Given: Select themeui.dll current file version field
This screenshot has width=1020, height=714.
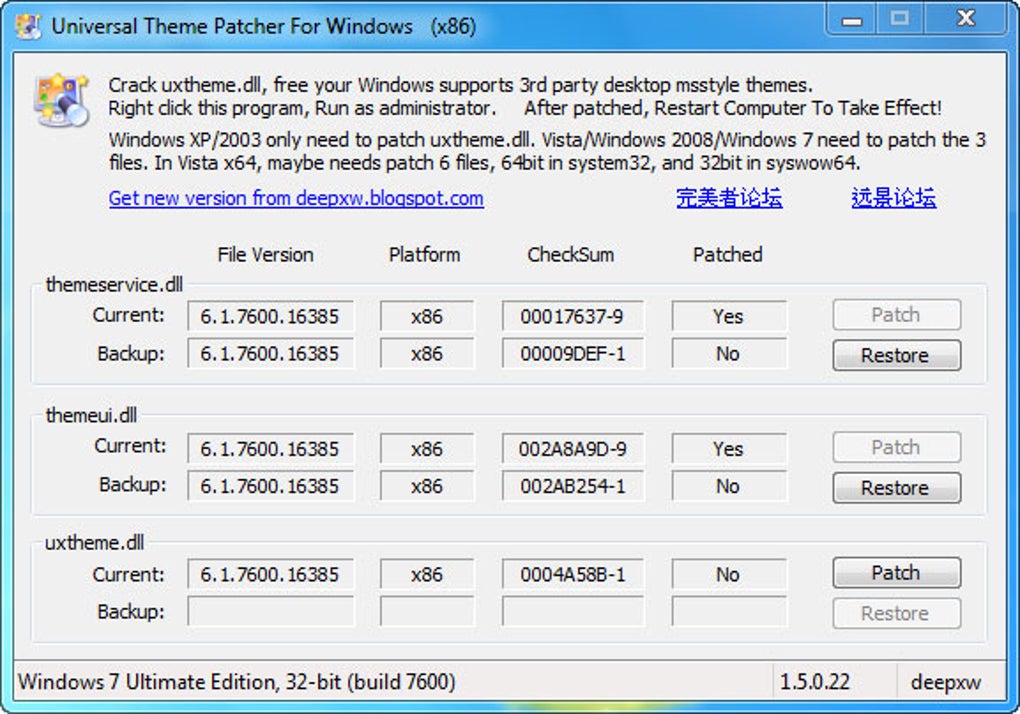Looking at the screenshot, I should pyautogui.click(x=271, y=449).
